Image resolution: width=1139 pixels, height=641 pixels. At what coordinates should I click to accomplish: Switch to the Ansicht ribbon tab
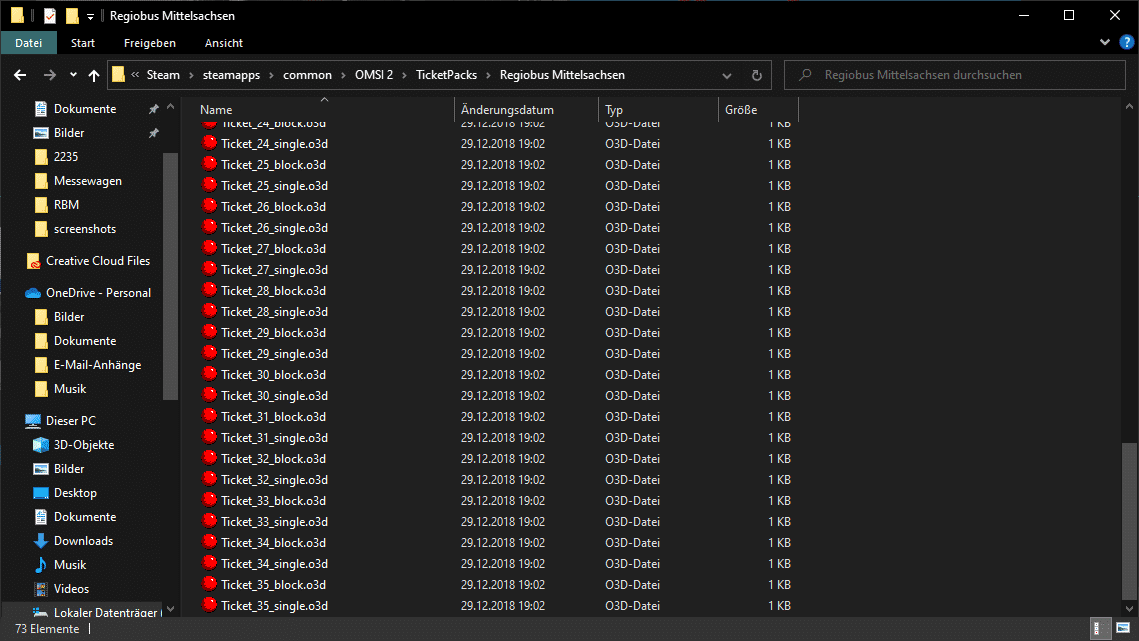[223, 43]
